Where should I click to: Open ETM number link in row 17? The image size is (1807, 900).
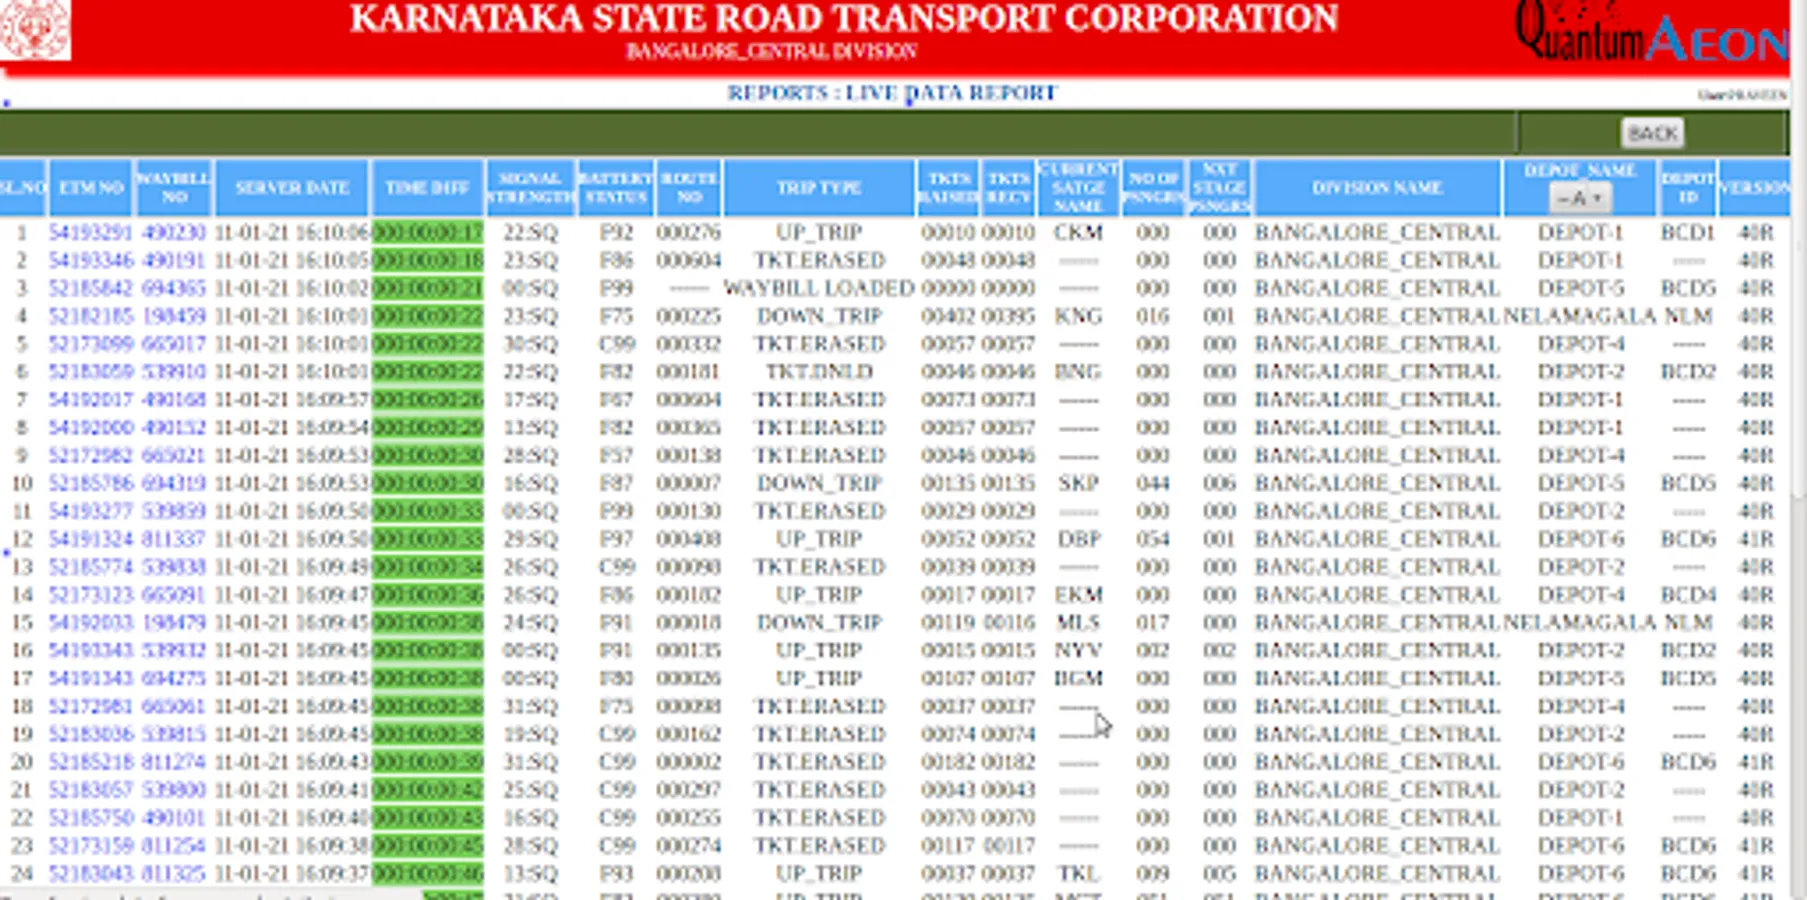(x=90, y=679)
